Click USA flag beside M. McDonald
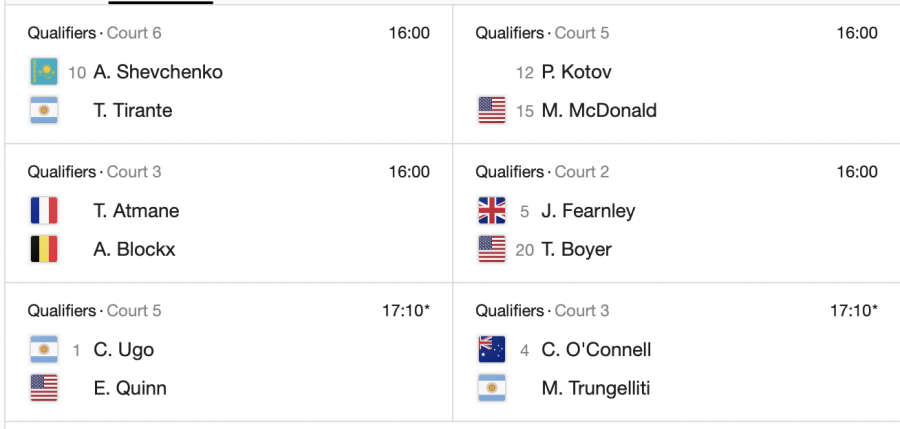Screen dimensions: 900x429 (492, 110)
